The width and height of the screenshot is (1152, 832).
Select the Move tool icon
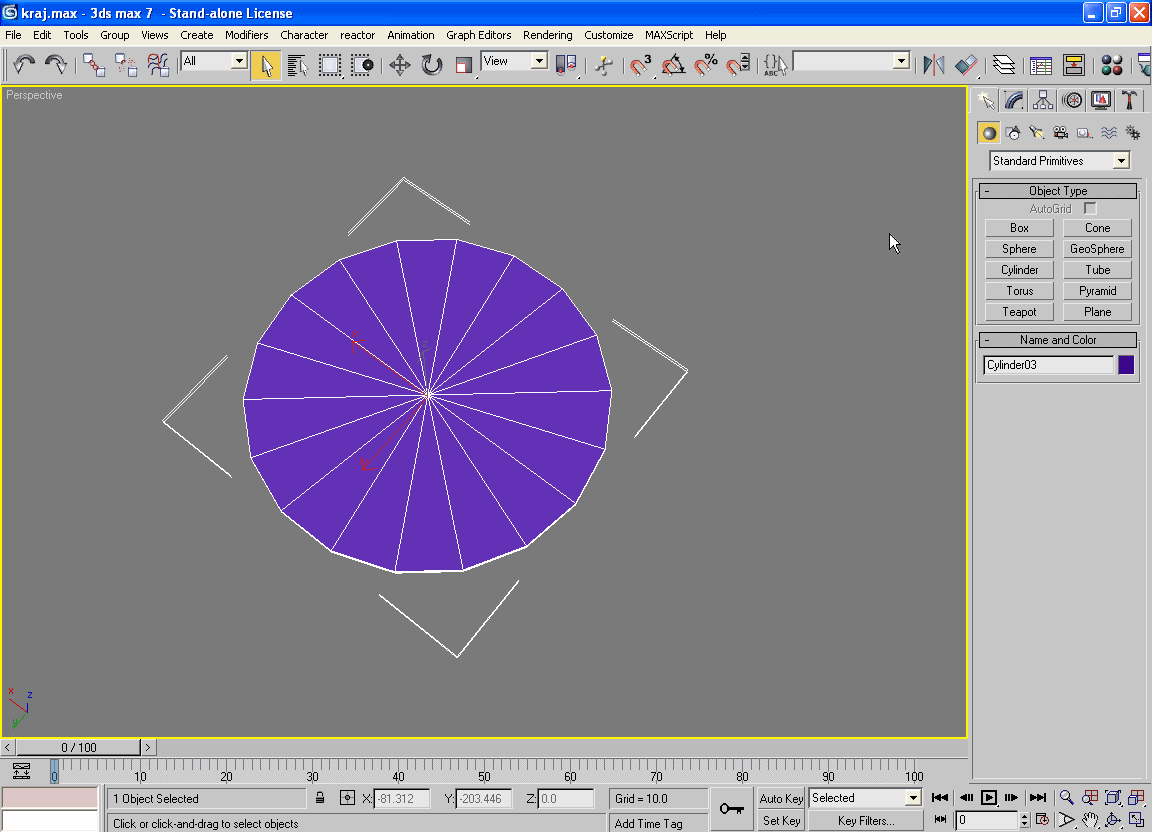(400, 65)
